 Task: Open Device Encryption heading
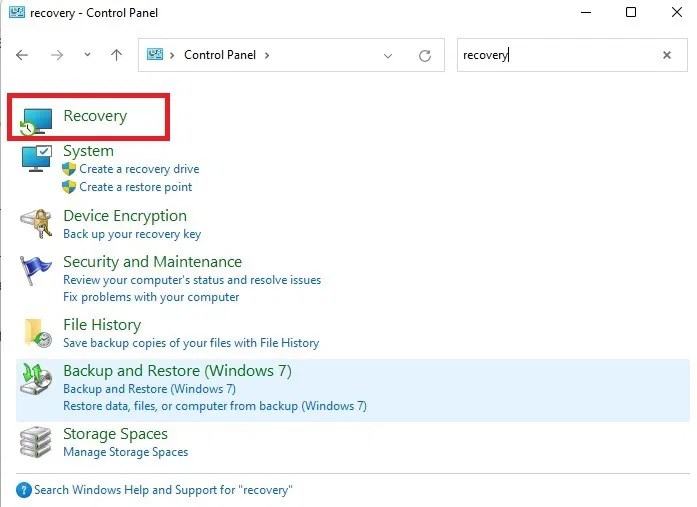click(x=125, y=216)
